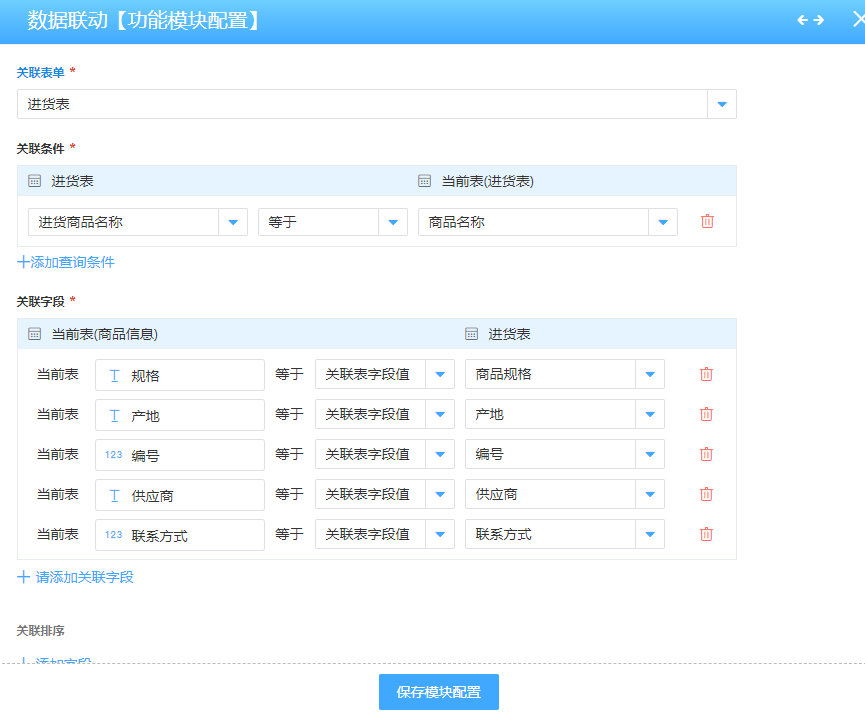Expand the 联系方式 field dropdown on the right
Image resolution: width=865 pixels, height=714 pixels.
(650, 534)
